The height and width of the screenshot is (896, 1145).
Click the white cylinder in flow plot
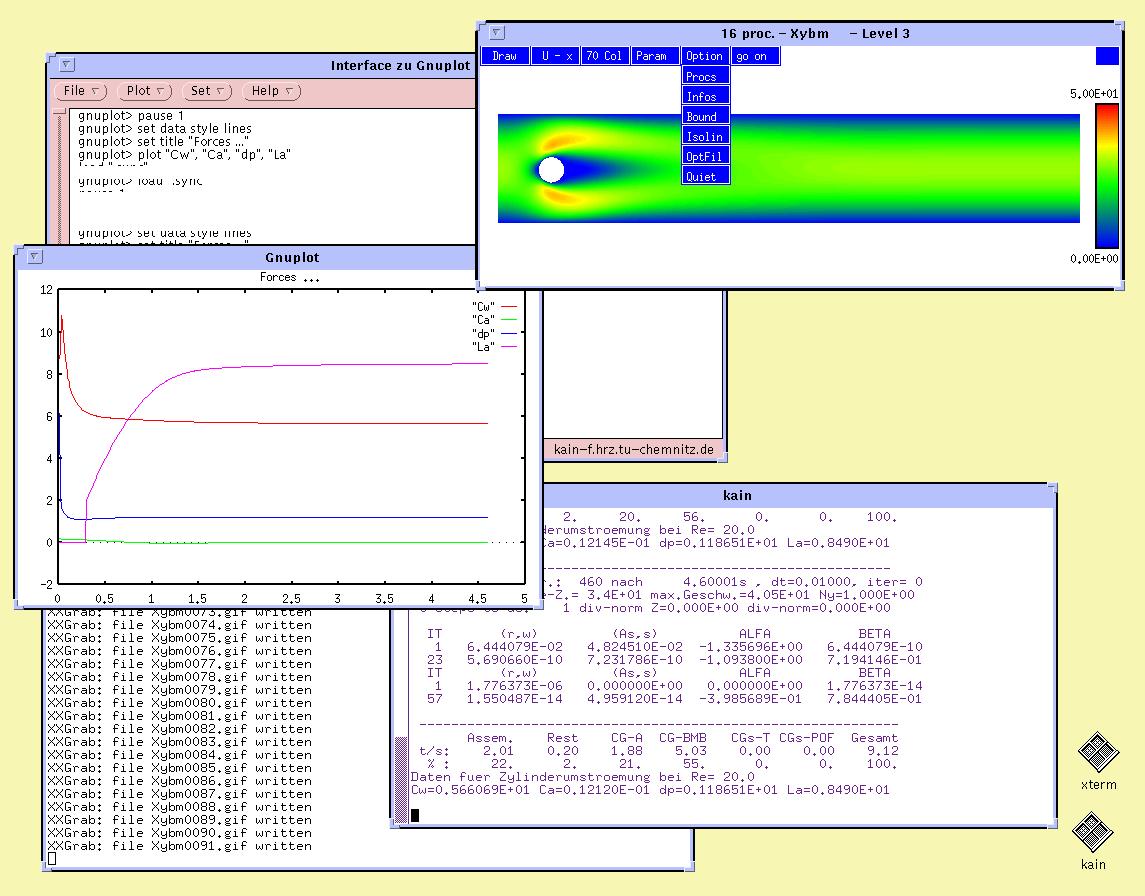(551, 169)
